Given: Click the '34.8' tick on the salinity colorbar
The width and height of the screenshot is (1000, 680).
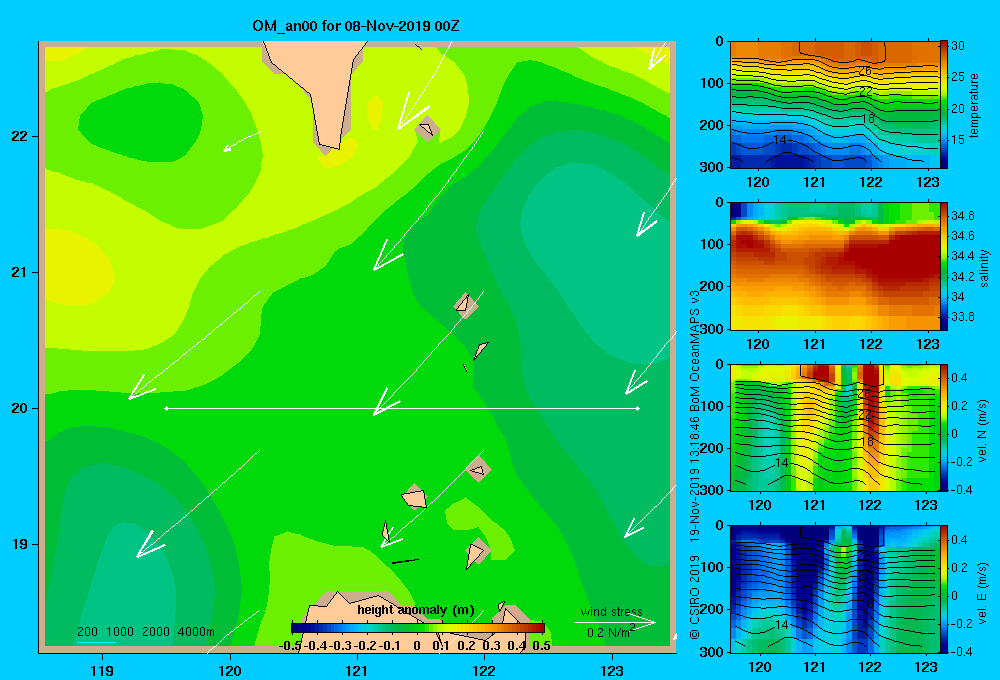Looking at the screenshot, I should [962, 216].
